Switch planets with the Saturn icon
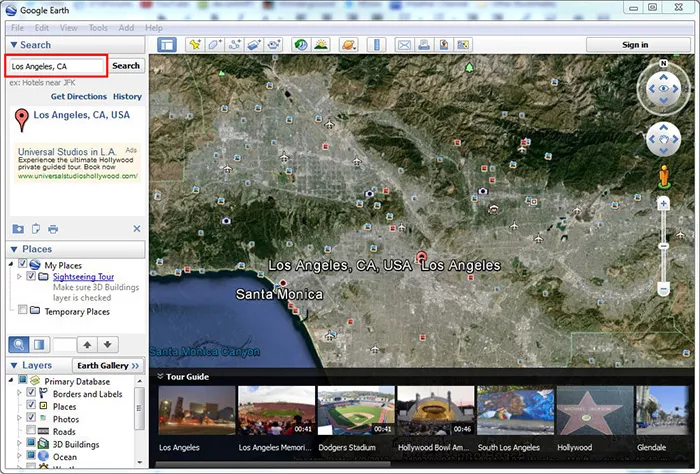The width and height of the screenshot is (700, 474). pyautogui.click(x=348, y=45)
